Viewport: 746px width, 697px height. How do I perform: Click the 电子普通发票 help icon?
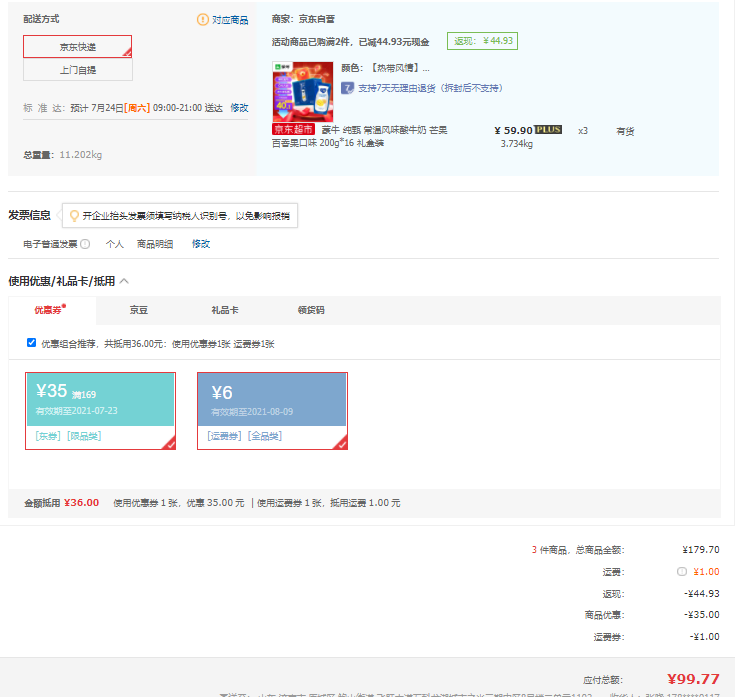pyautogui.click(x=85, y=244)
